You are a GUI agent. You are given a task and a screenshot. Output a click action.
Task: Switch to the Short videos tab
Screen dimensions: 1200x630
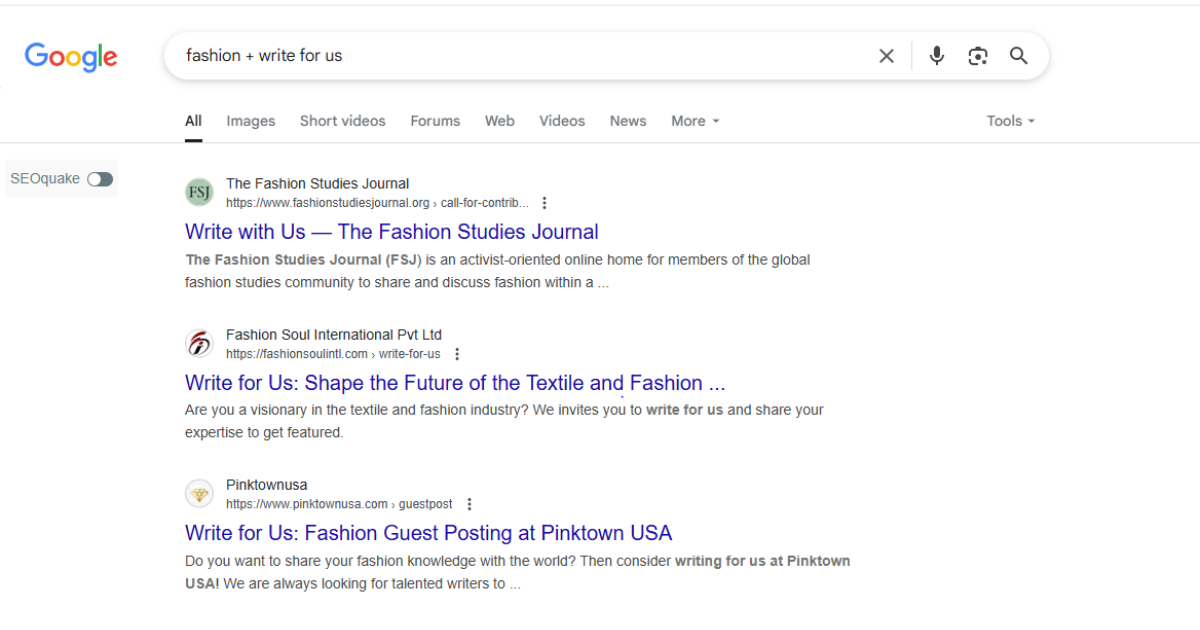pyautogui.click(x=343, y=121)
